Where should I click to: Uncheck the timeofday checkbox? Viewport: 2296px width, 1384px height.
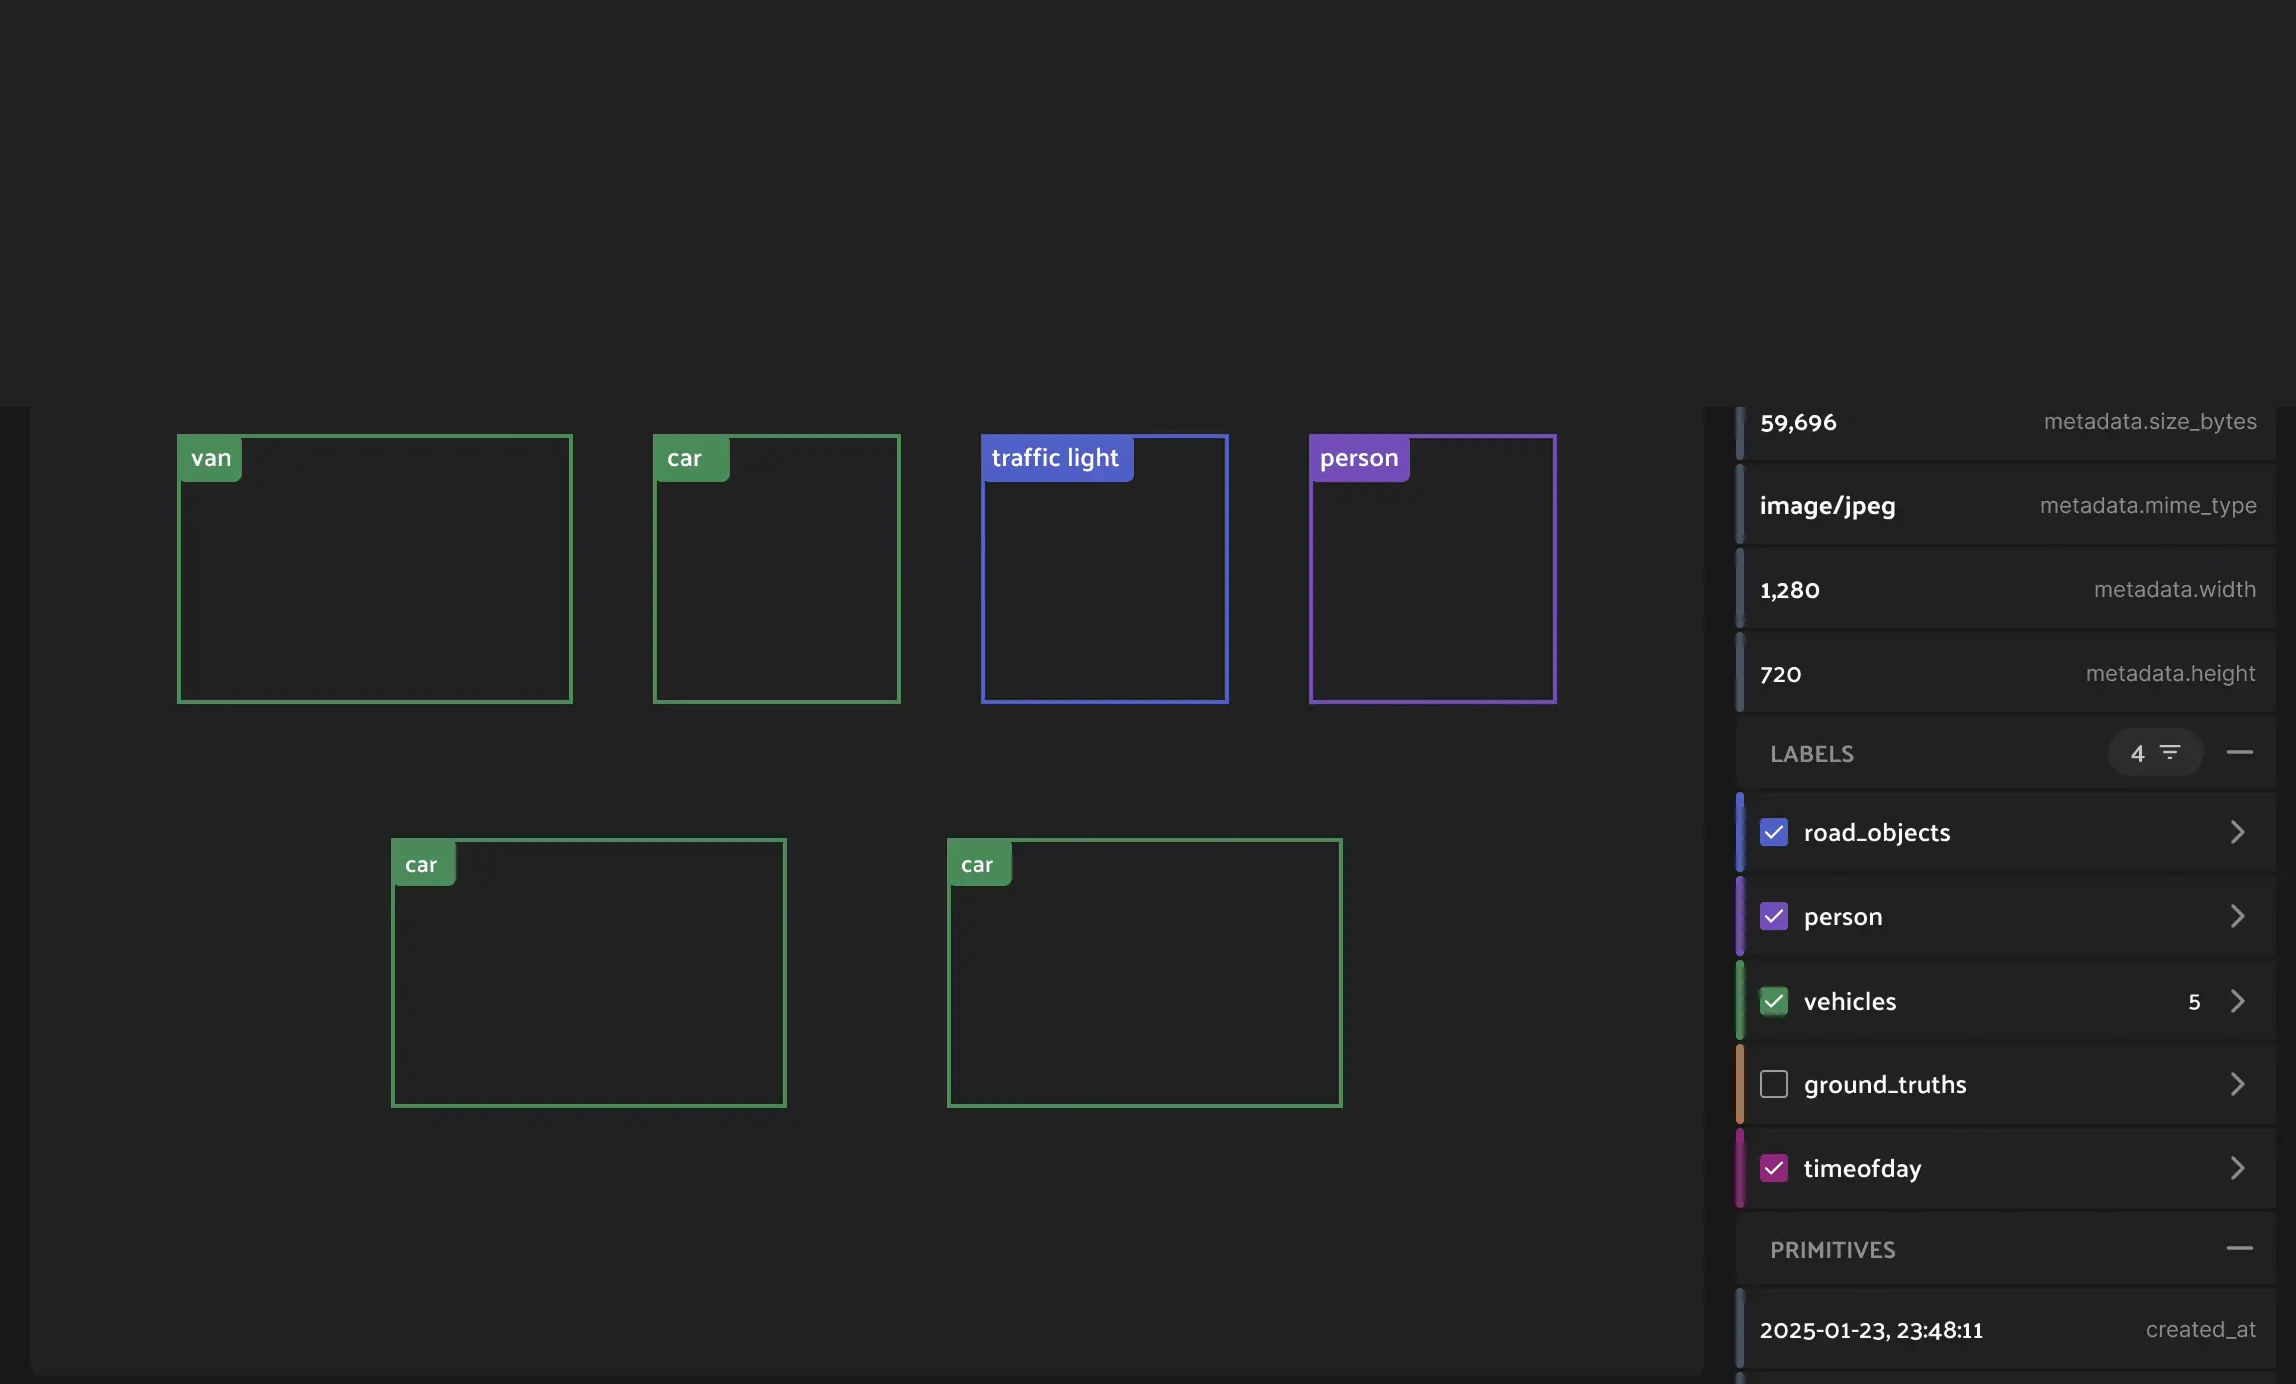pyautogui.click(x=1773, y=1169)
